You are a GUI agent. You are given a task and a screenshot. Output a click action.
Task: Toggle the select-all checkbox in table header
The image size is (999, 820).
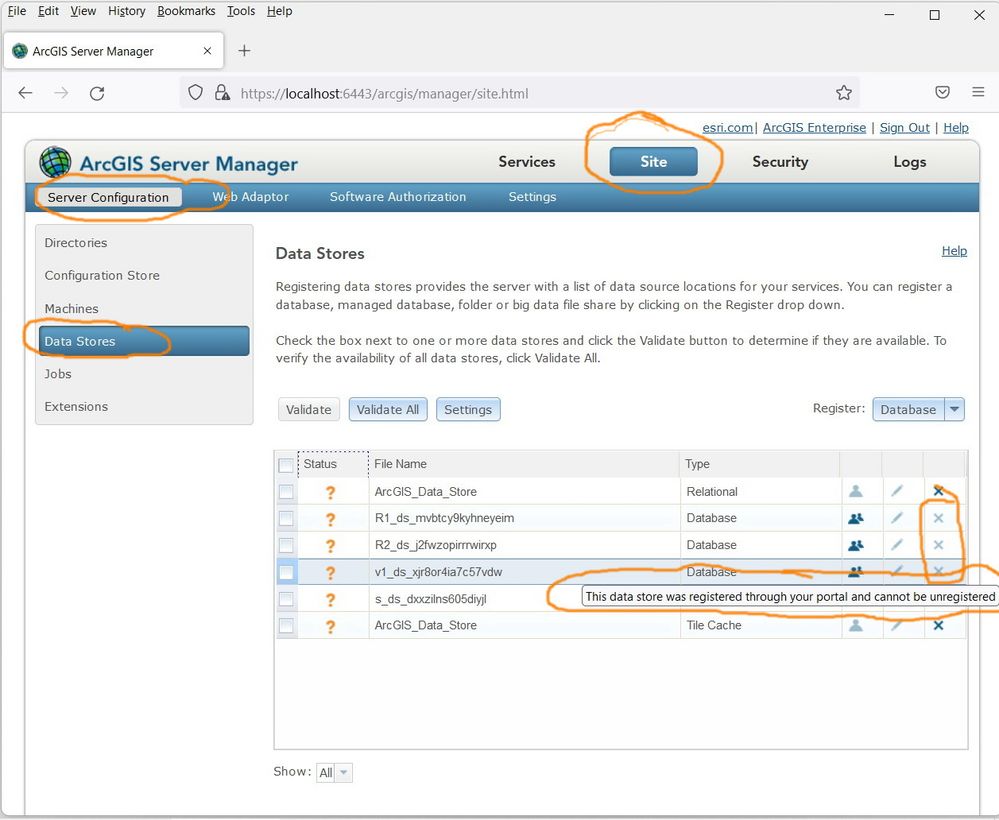(286, 464)
